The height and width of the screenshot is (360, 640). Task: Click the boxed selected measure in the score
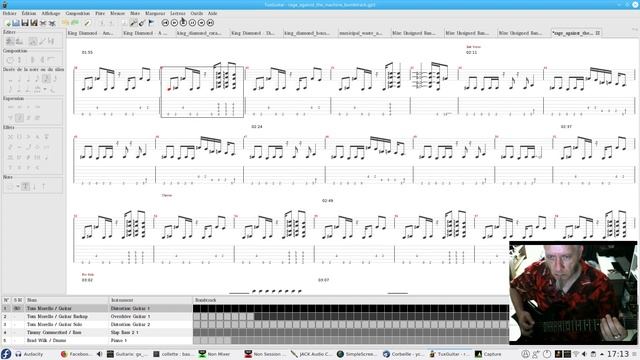(202, 92)
